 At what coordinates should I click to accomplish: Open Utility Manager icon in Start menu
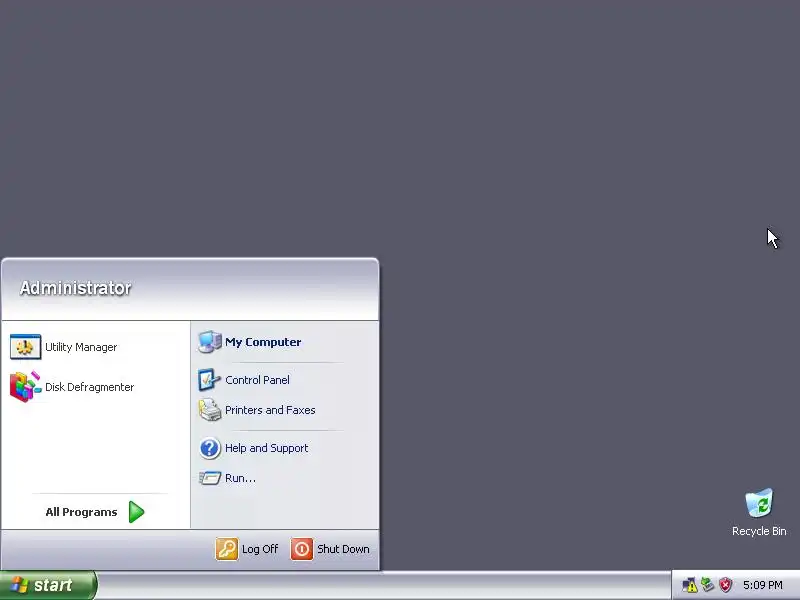pyautogui.click(x=25, y=347)
